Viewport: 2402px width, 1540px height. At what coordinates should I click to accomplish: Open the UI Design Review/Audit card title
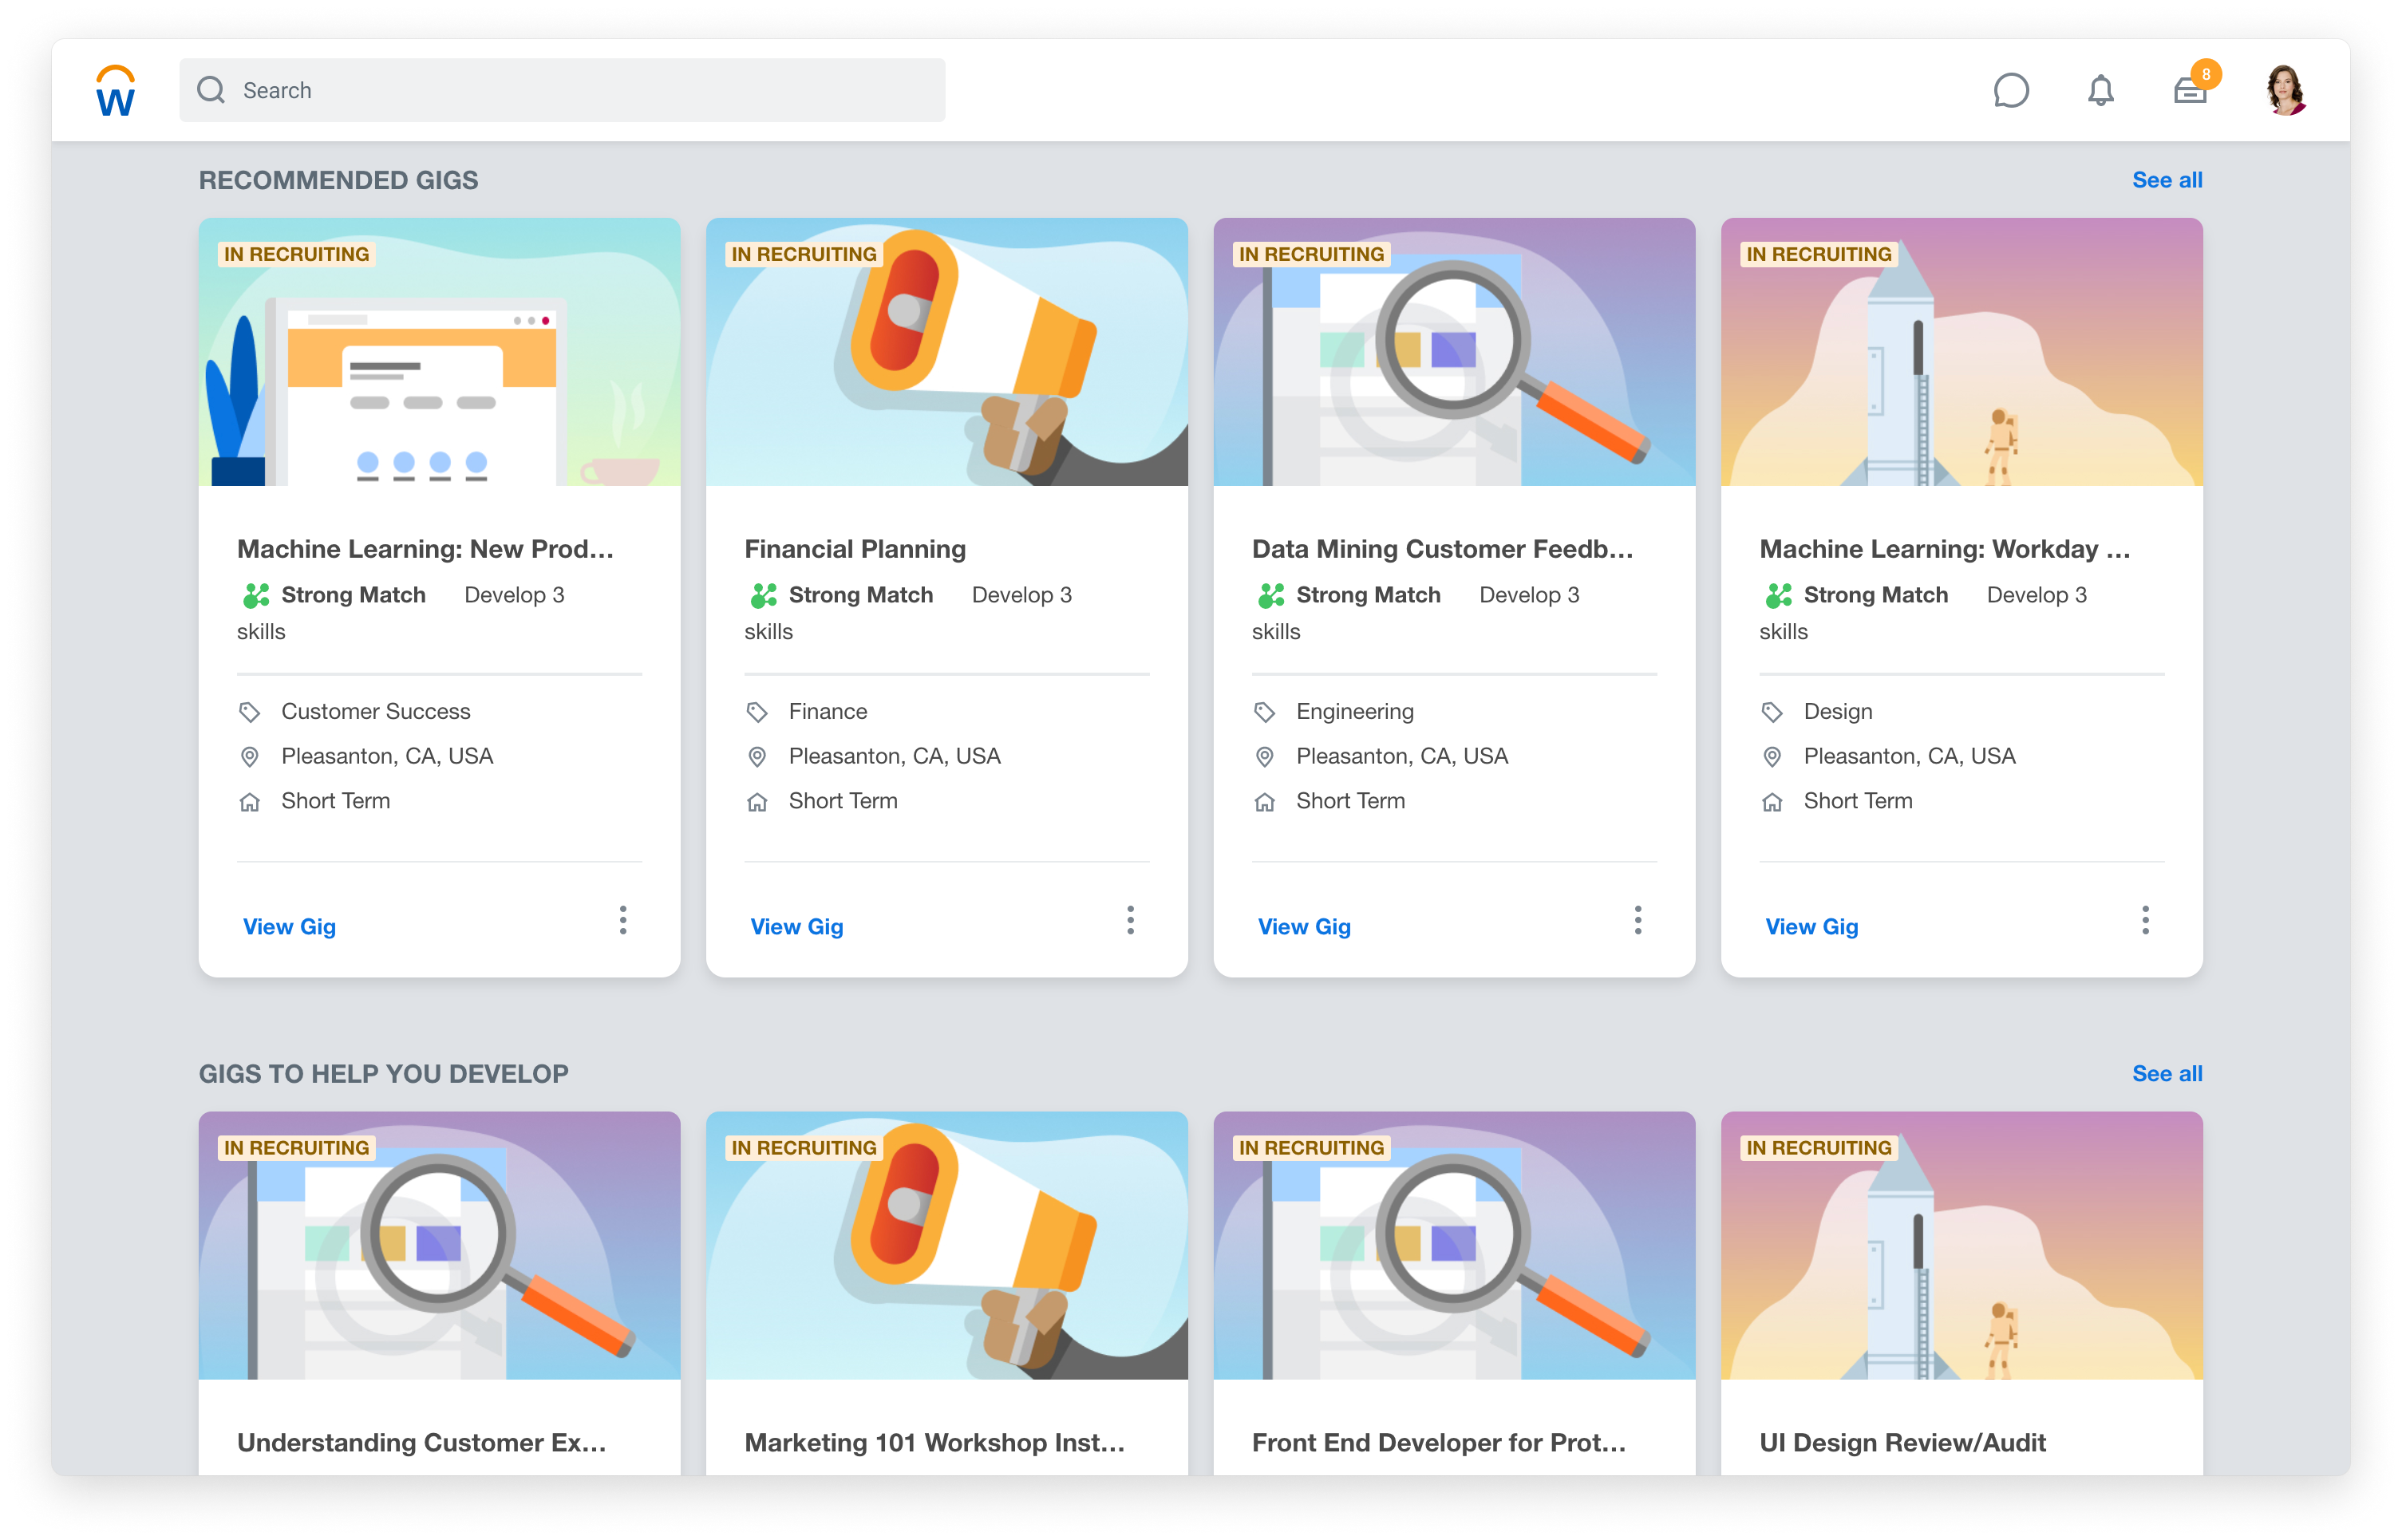pyautogui.click(x=1902, y=1443)
